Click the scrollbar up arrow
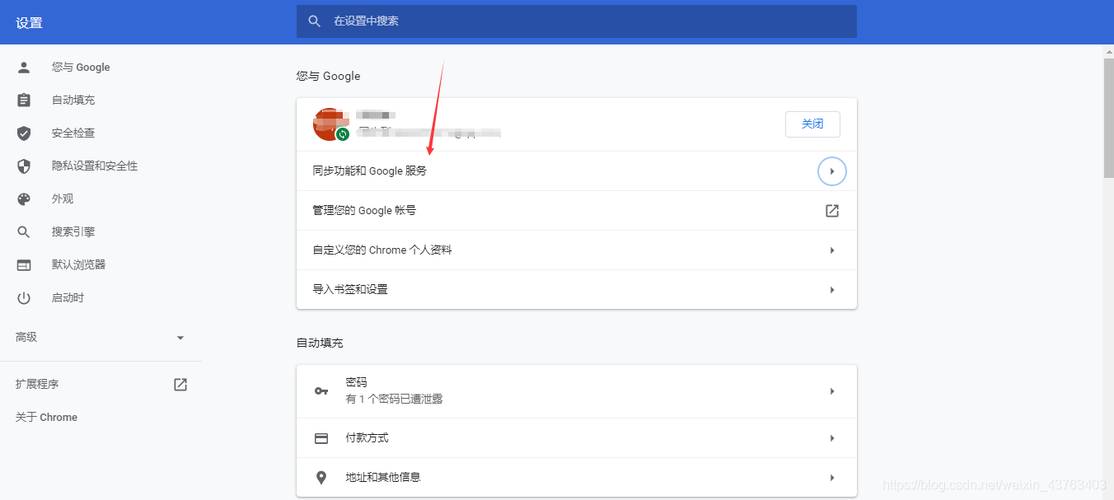 (x=1108, y=52)
